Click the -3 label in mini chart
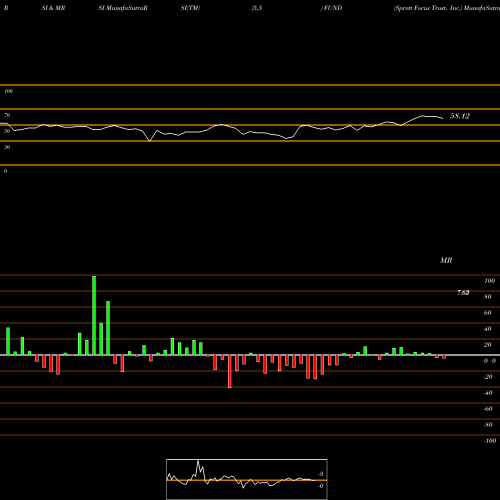The image size is (500, 500). pos(320,474)
